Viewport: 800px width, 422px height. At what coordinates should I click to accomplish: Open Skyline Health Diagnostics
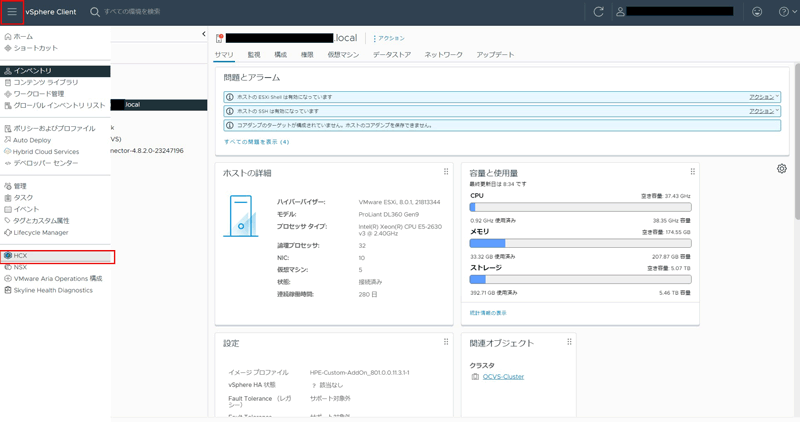tap(55, 290)
